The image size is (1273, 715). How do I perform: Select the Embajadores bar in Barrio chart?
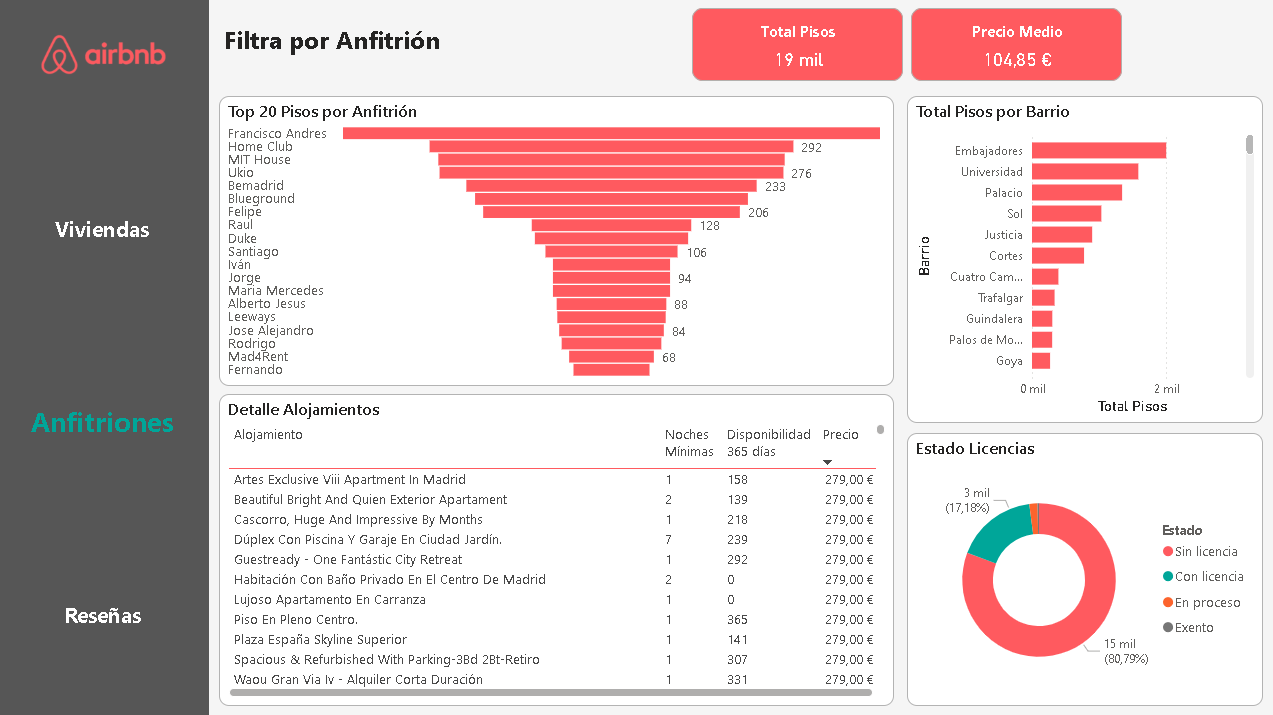(x=1098, y=151)
